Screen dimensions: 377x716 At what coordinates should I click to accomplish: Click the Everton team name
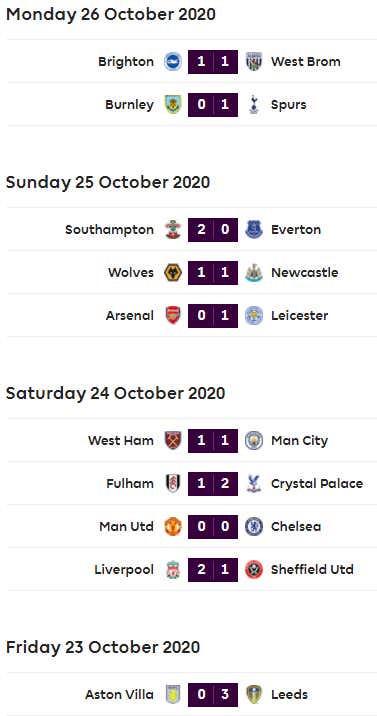(296, 230)
